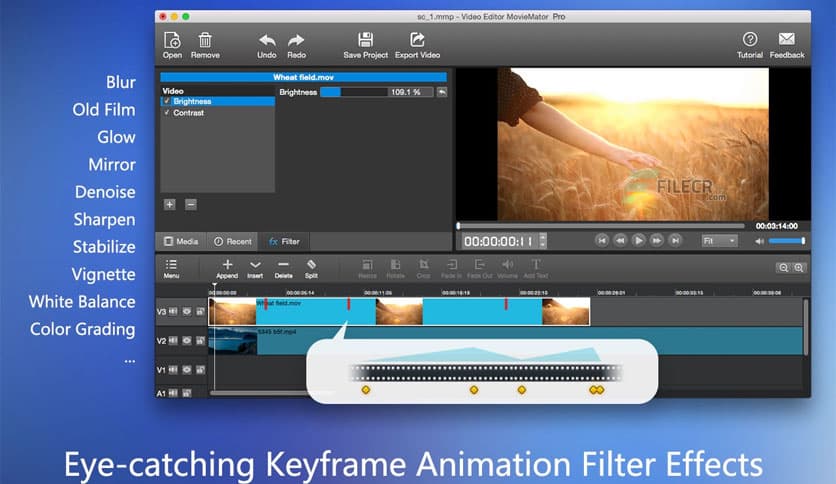Open the Tutorial help icon
Image resolution: width=836 pixels, height=484 pixels.
click(x=750, y=45)
